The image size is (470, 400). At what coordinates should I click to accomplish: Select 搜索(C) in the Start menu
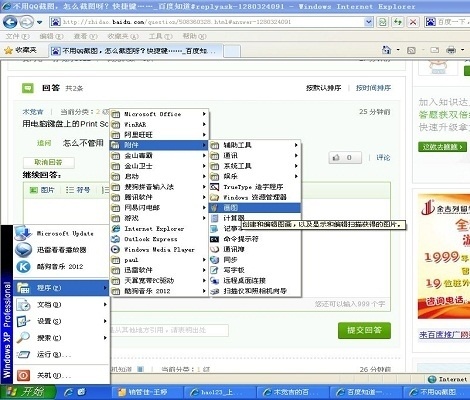tap(61, 338)
